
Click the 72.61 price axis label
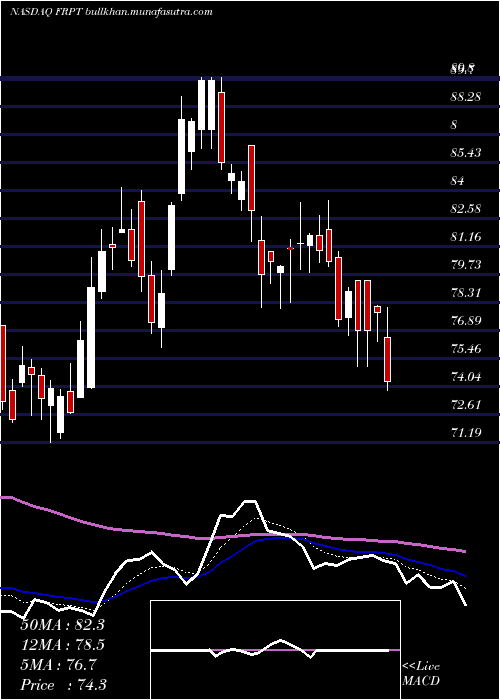[x=466, y=405]
